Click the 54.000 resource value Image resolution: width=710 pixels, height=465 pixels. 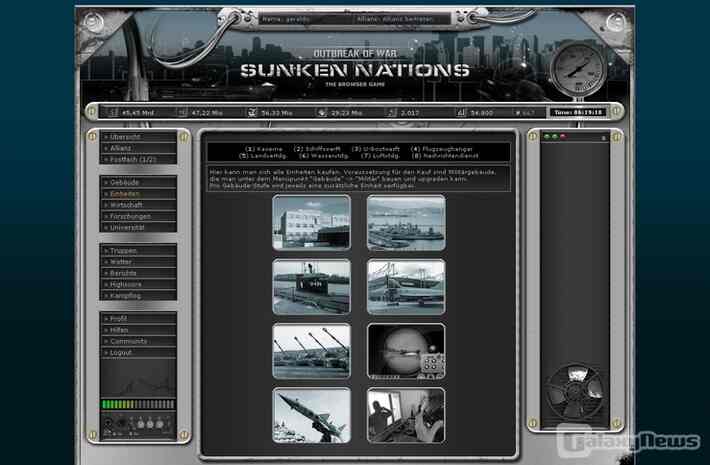482,113
